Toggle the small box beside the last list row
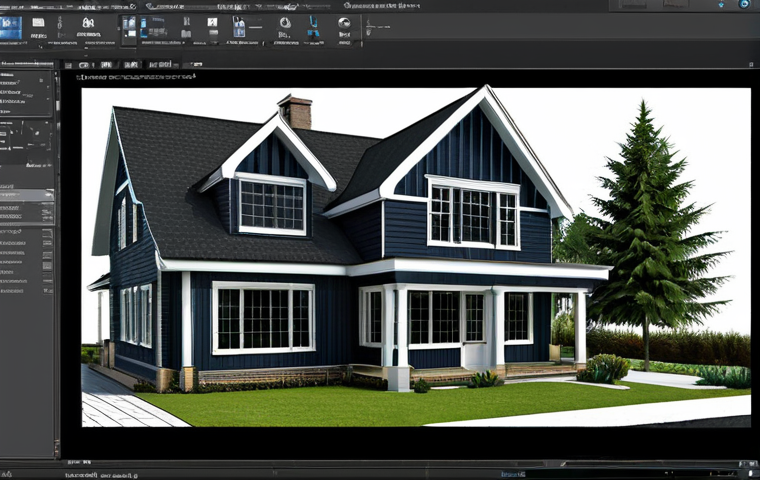 pyautogui.click(x=48, y=291)
